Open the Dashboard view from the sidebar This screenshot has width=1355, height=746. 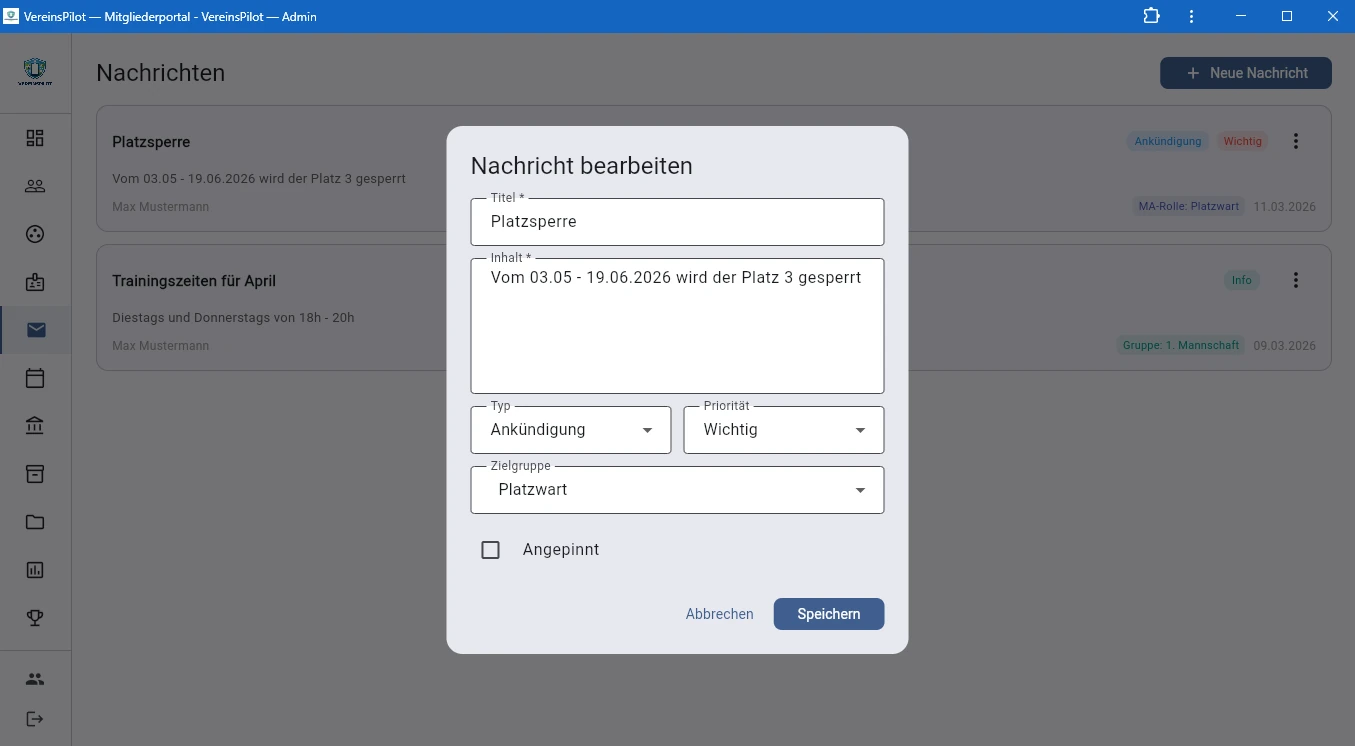pyautogui.click(x=35, y=138)
